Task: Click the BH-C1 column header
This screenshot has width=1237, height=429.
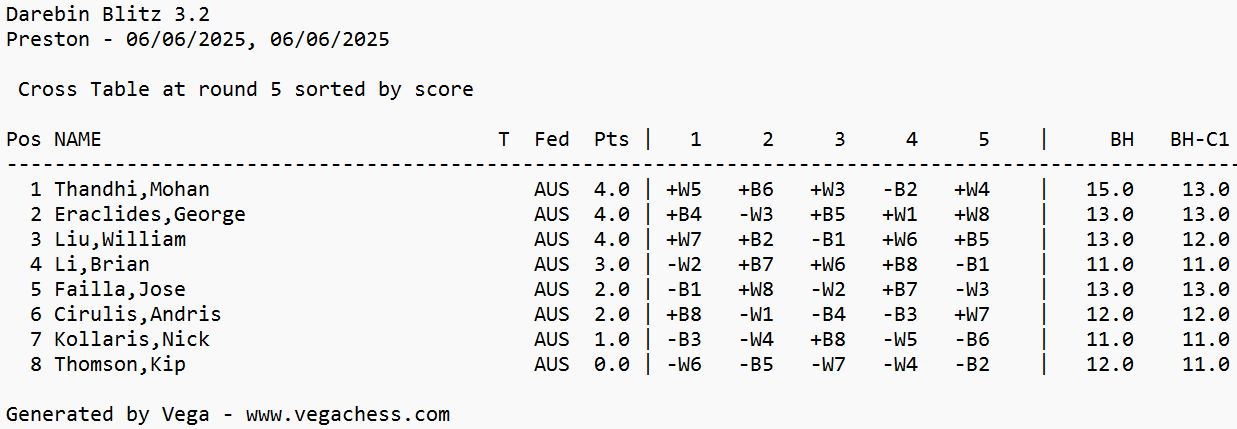Action: click(x=1199, y=140)
